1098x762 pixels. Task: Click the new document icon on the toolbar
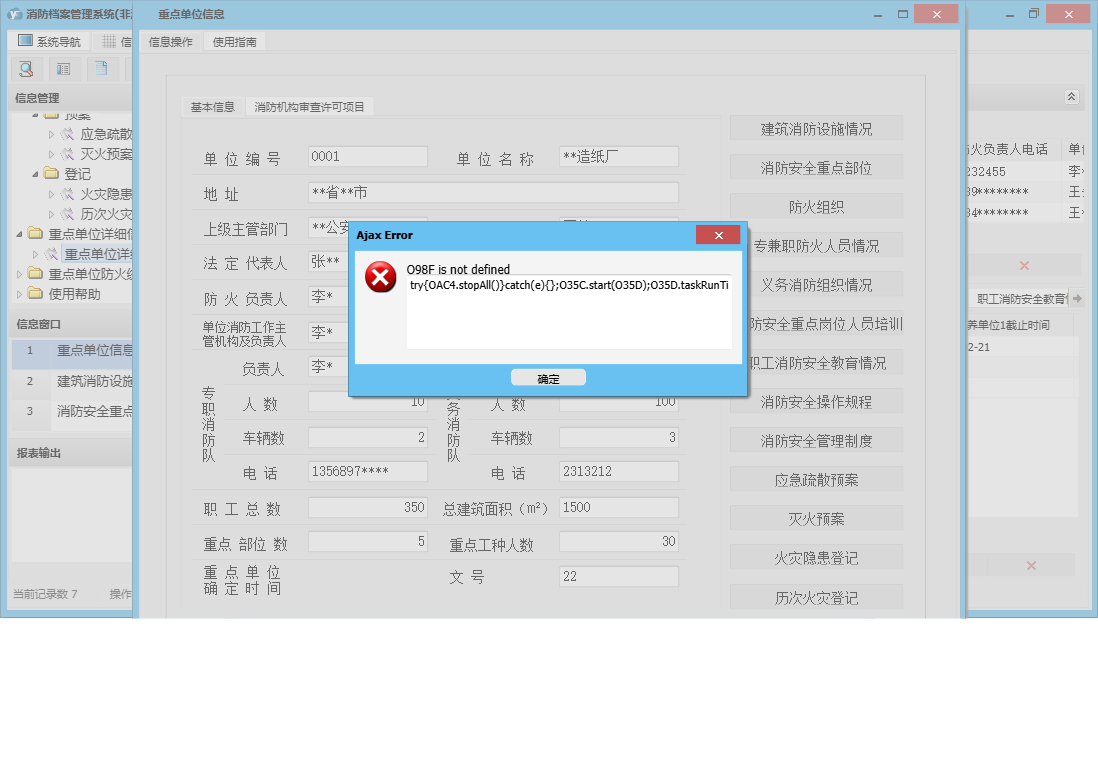pyautogui.click(x=102, y=69)
